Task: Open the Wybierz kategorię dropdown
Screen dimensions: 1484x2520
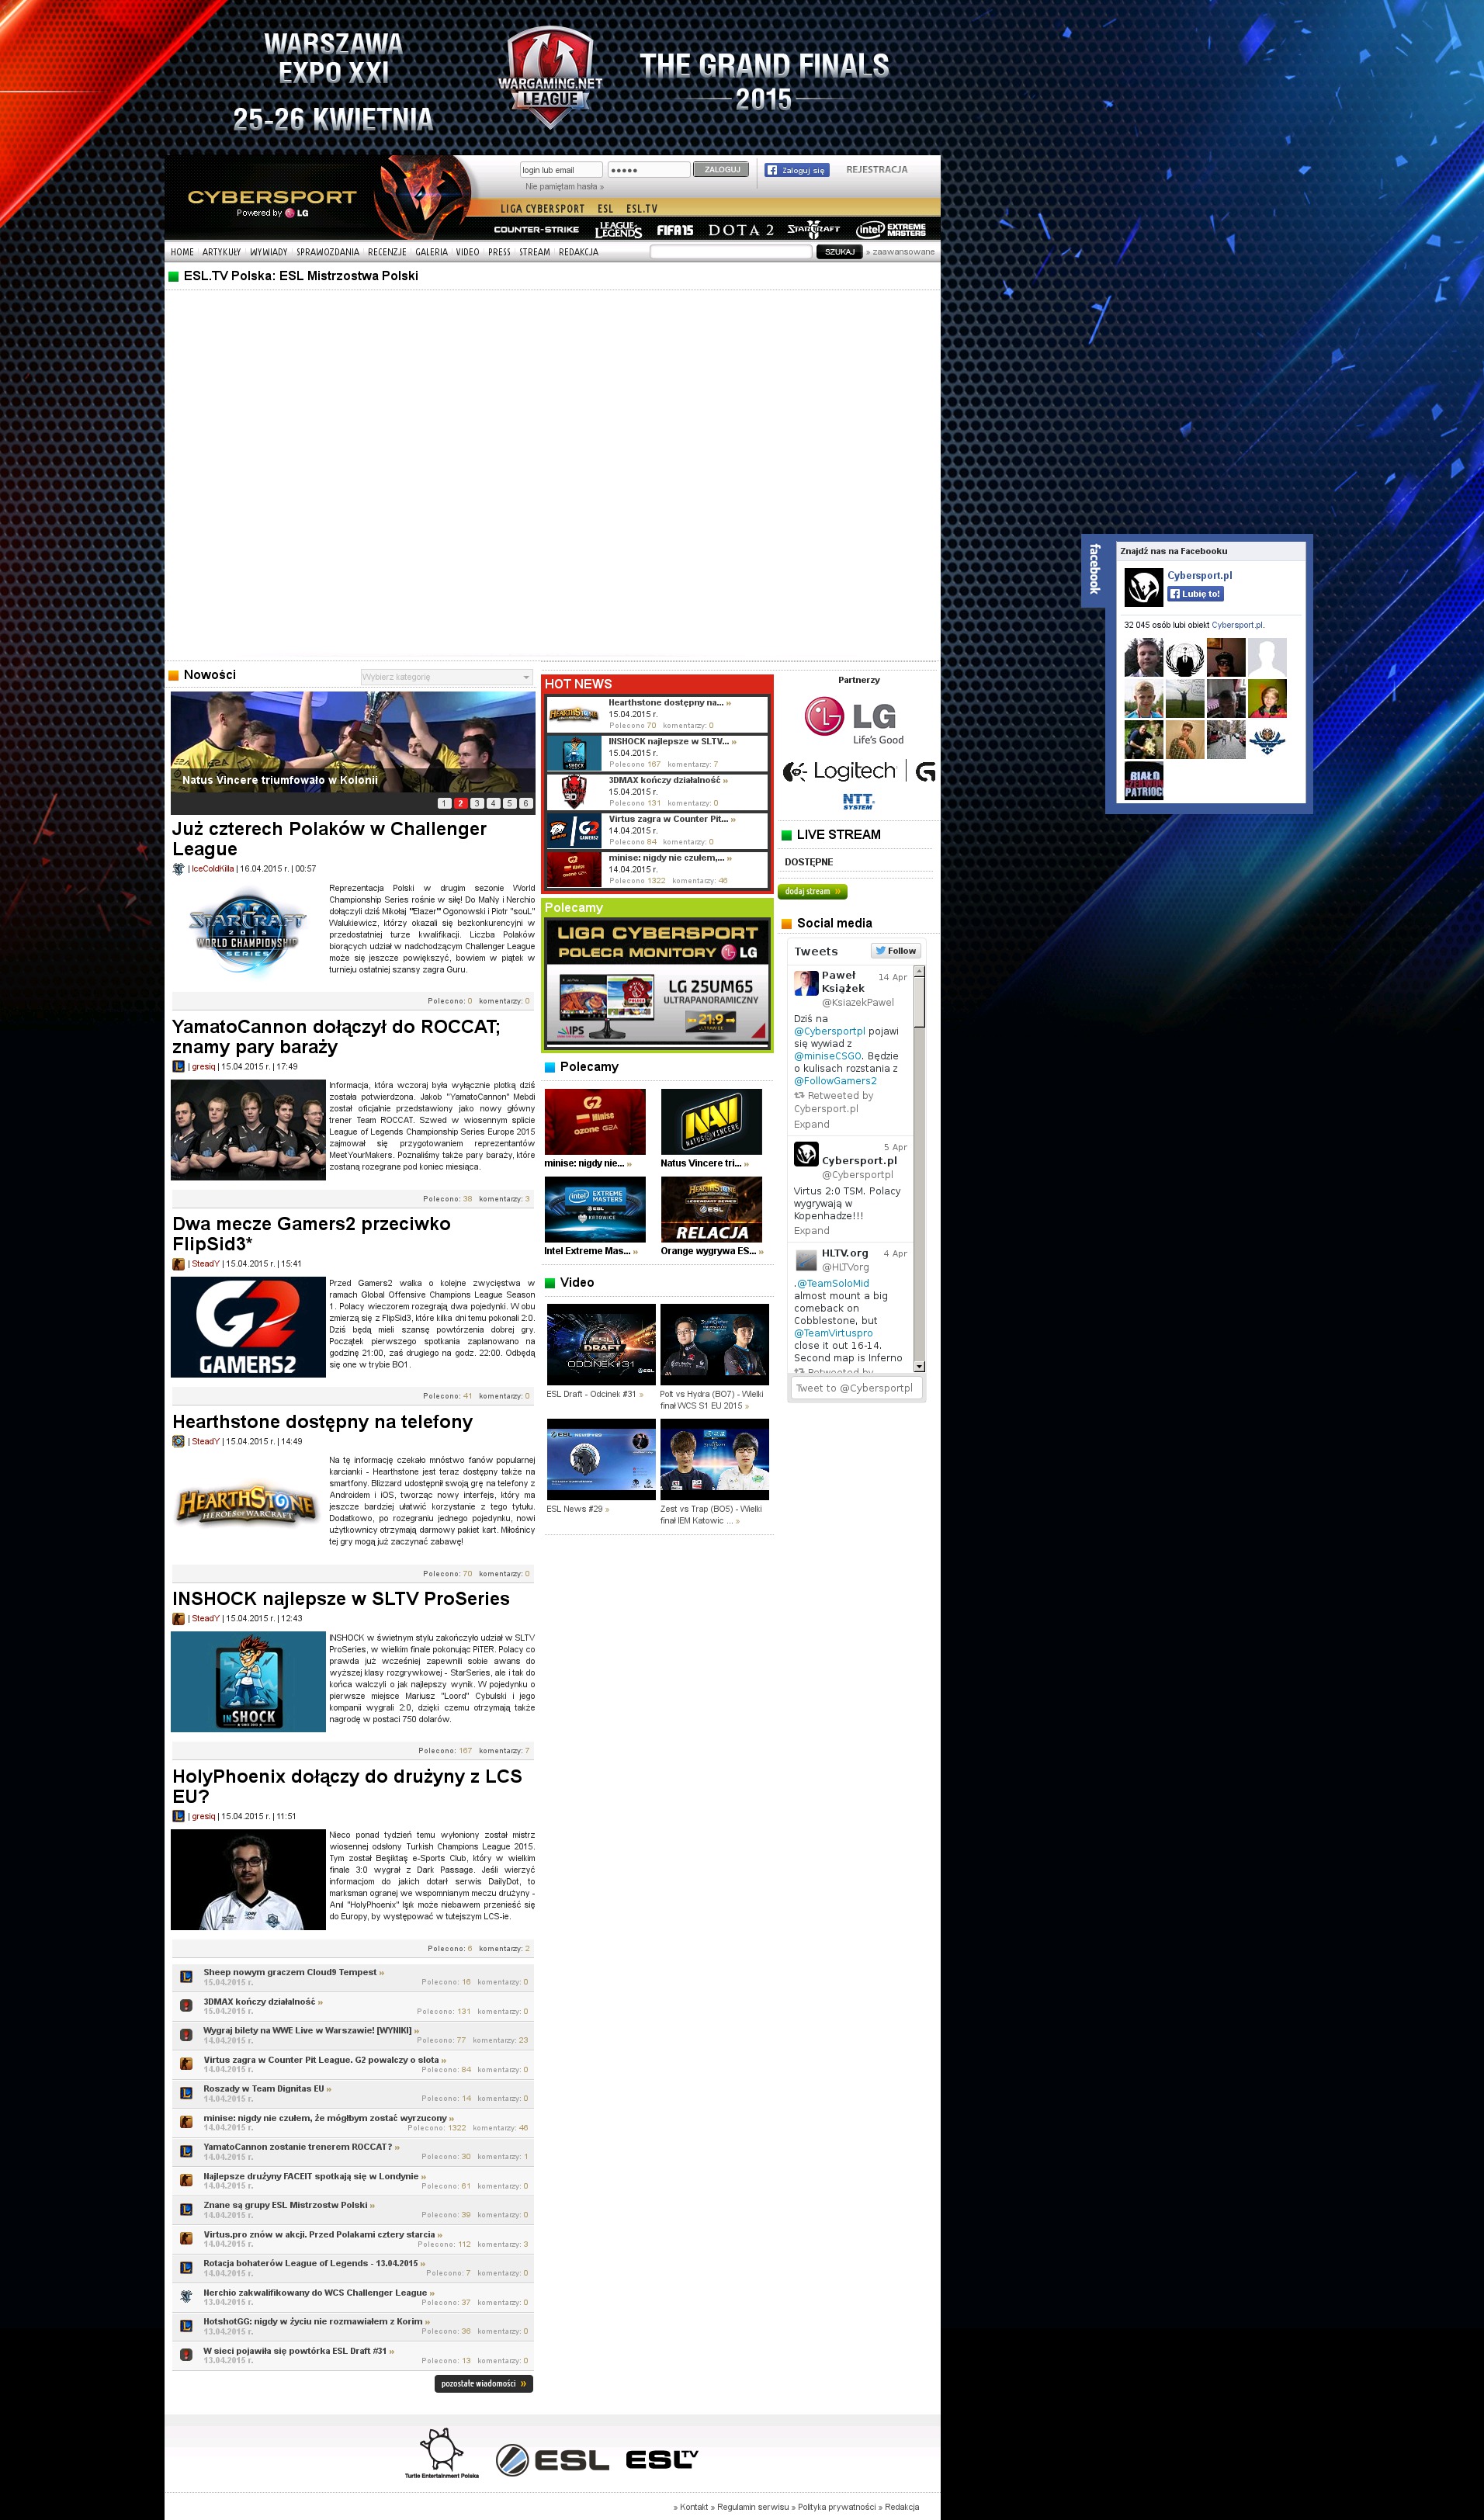Action: (x=446, y=677)
